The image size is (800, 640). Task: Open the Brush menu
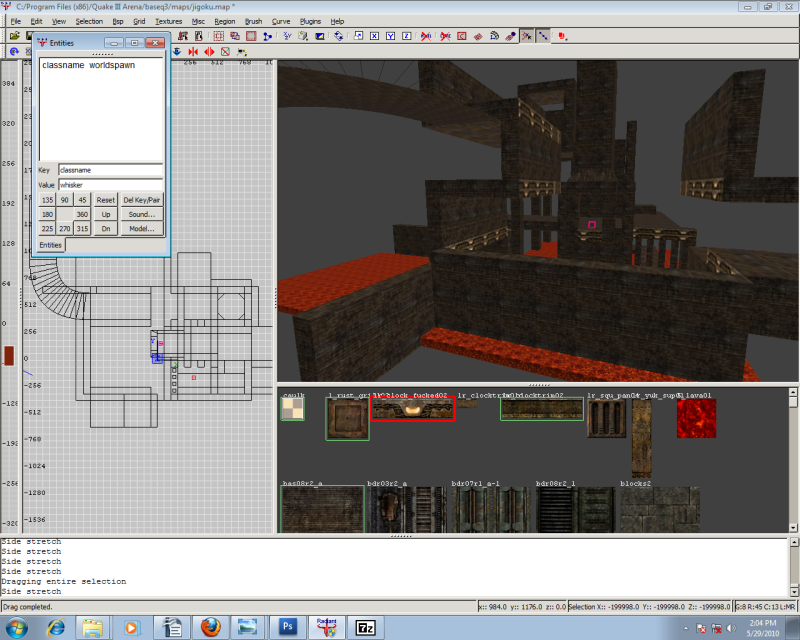(254, 21)
